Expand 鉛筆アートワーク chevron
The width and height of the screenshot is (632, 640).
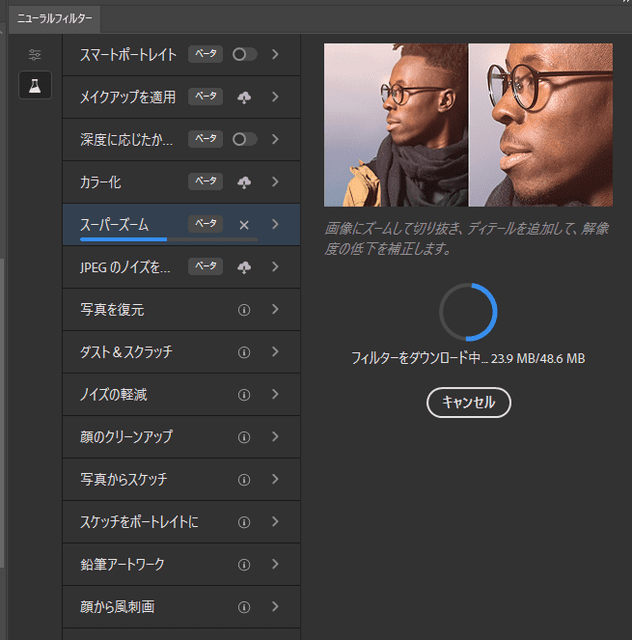[275, 564]
